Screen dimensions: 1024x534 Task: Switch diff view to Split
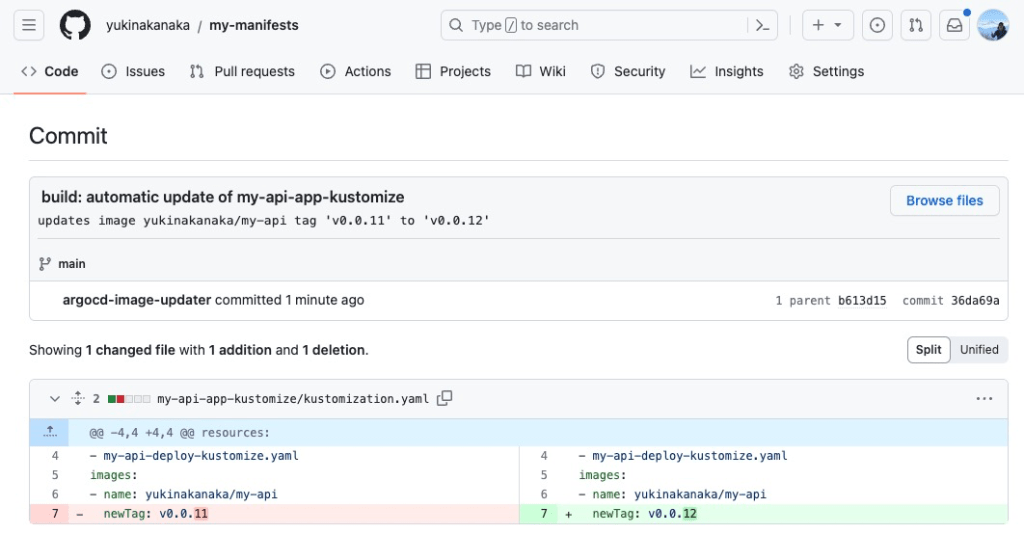[928, 349]
